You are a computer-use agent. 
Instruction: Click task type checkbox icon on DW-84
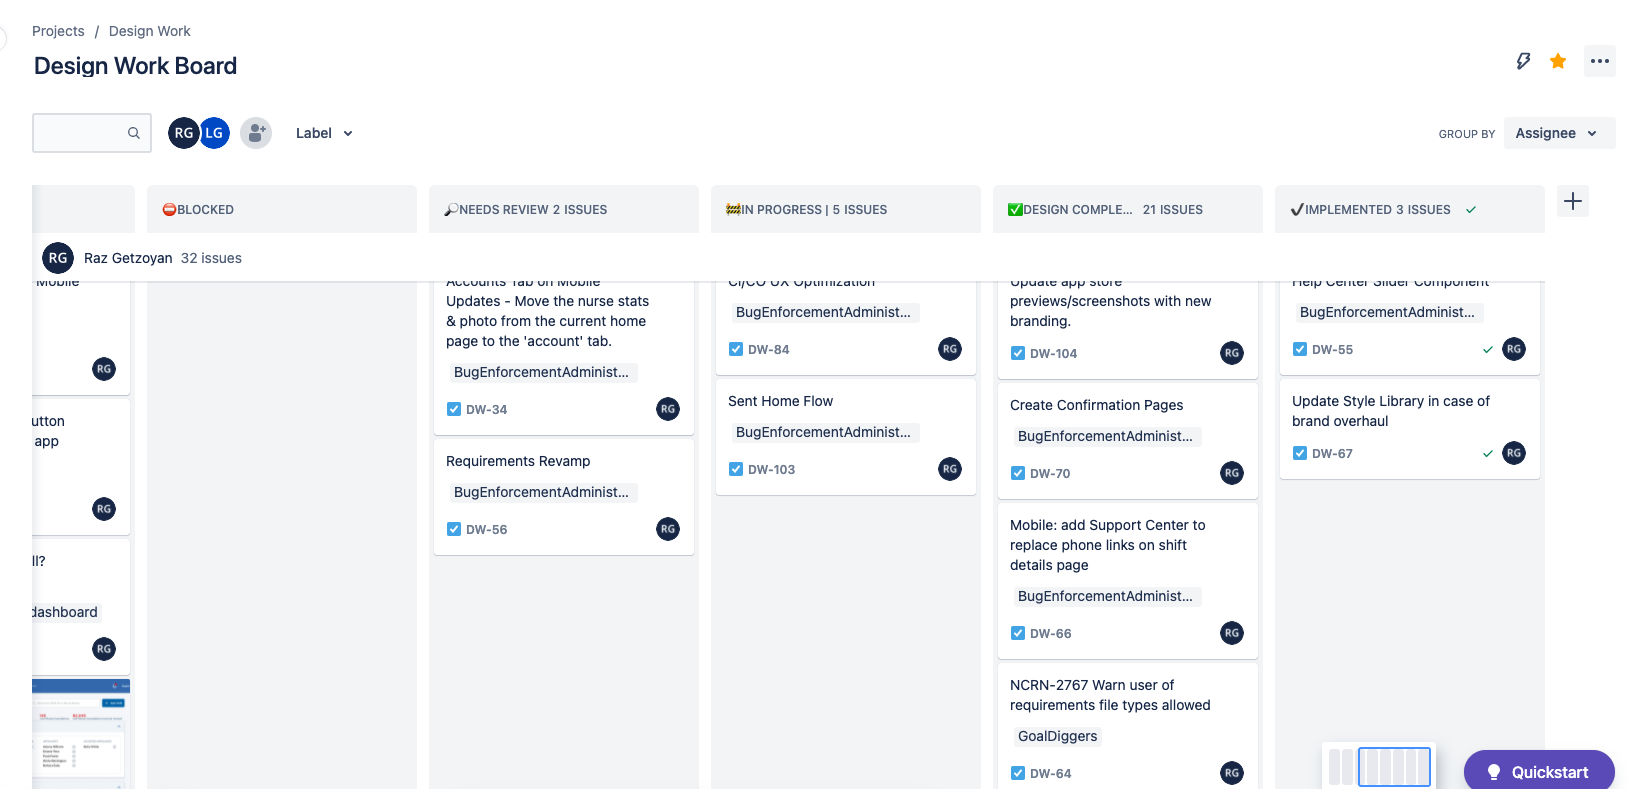(736, 349)
